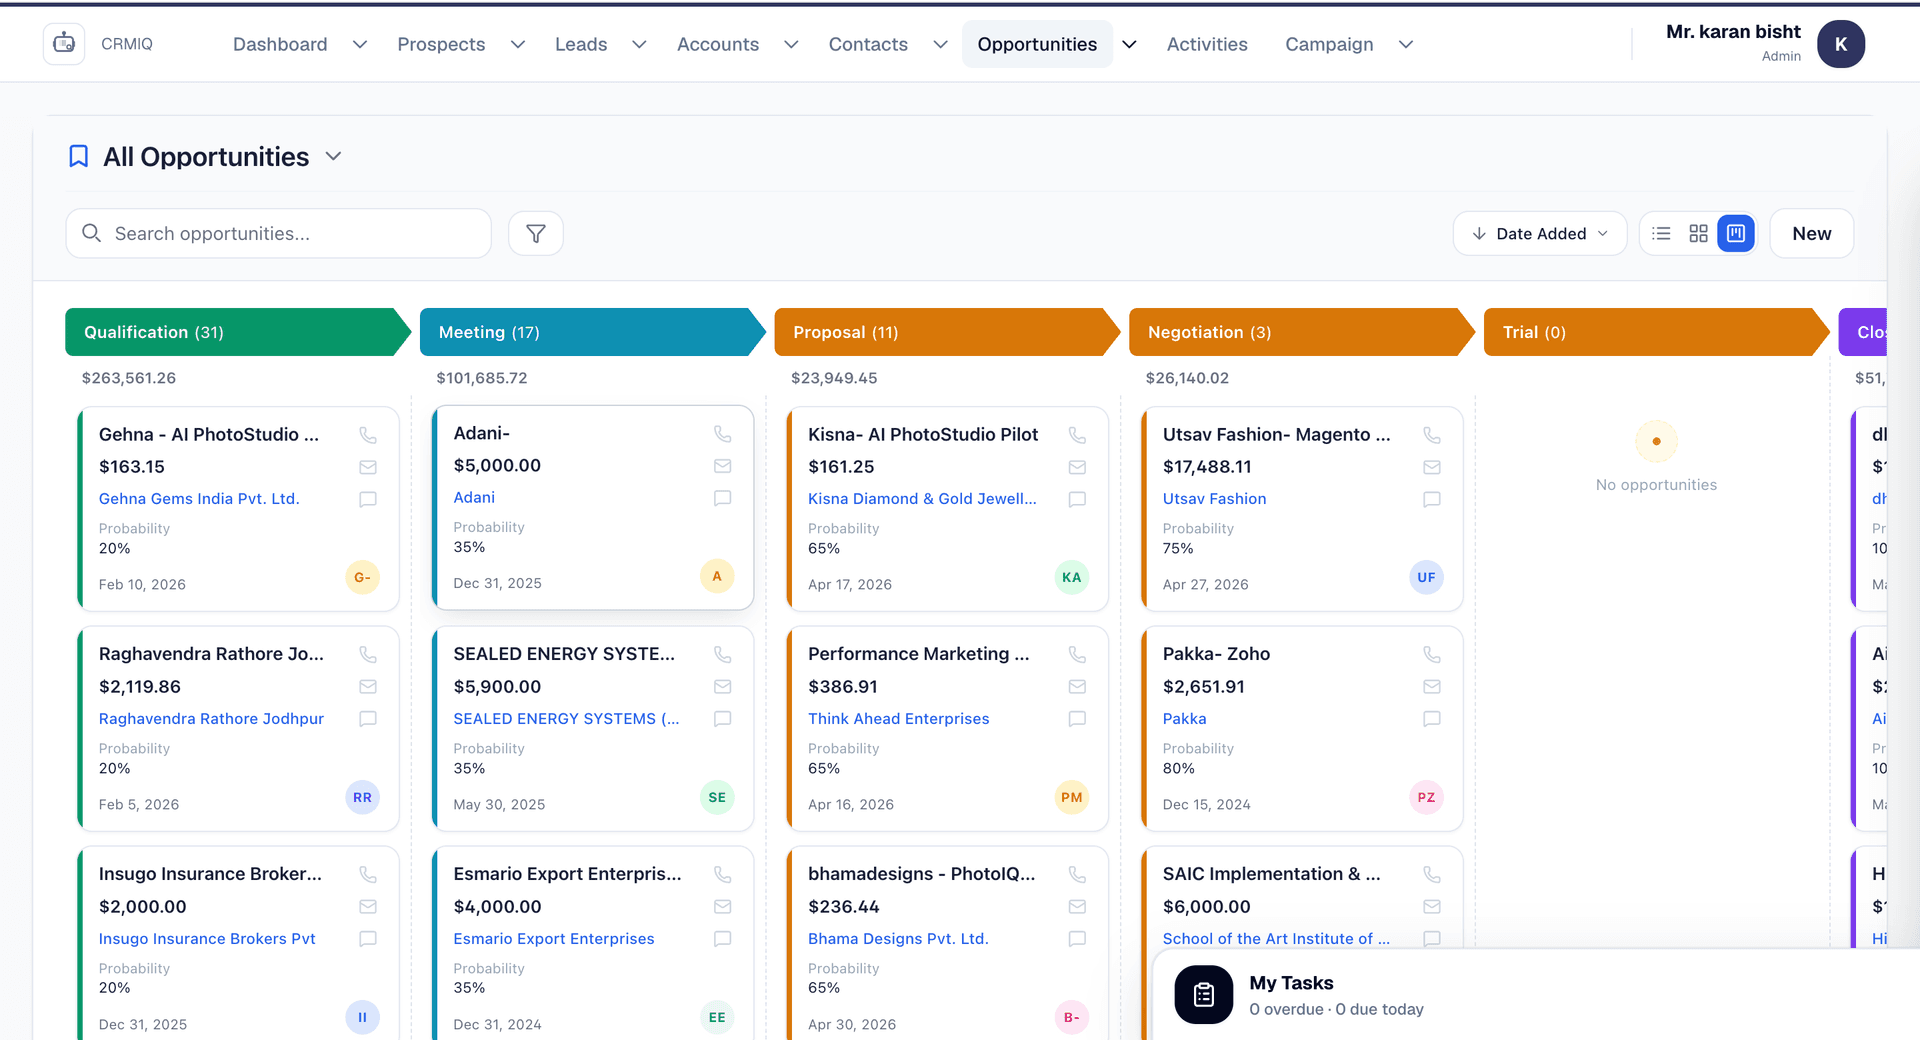Open the Contacts menu item
Viewport: 1920px width, 1040px height.
coord(868,44)
